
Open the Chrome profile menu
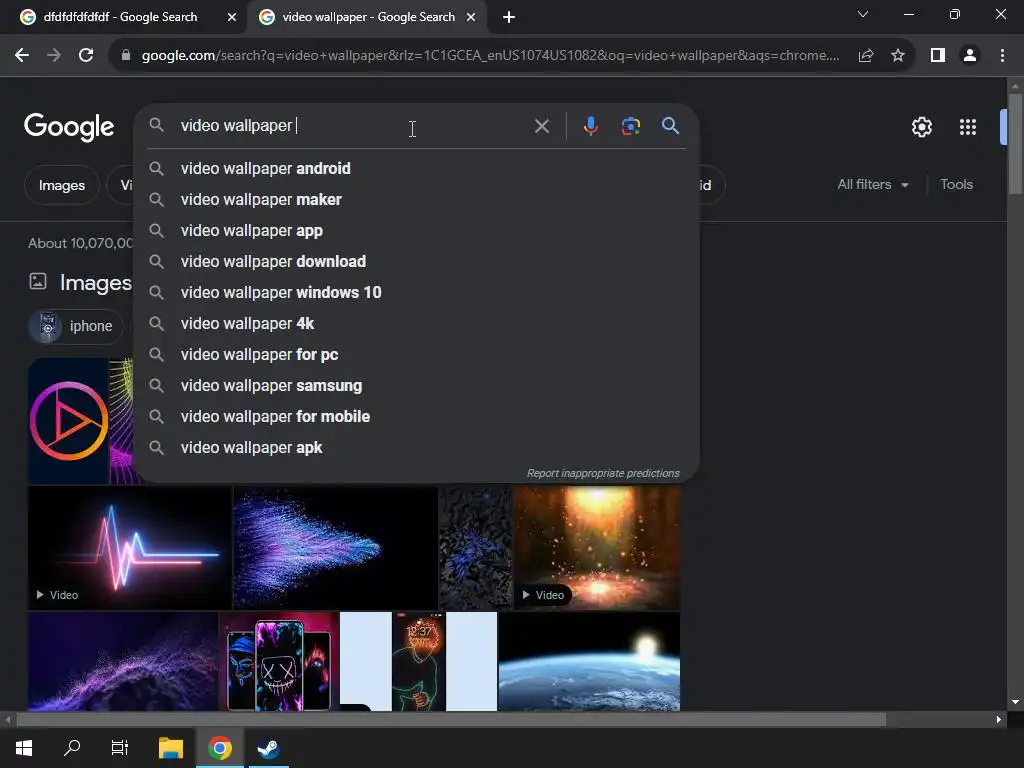click(970, 56)
